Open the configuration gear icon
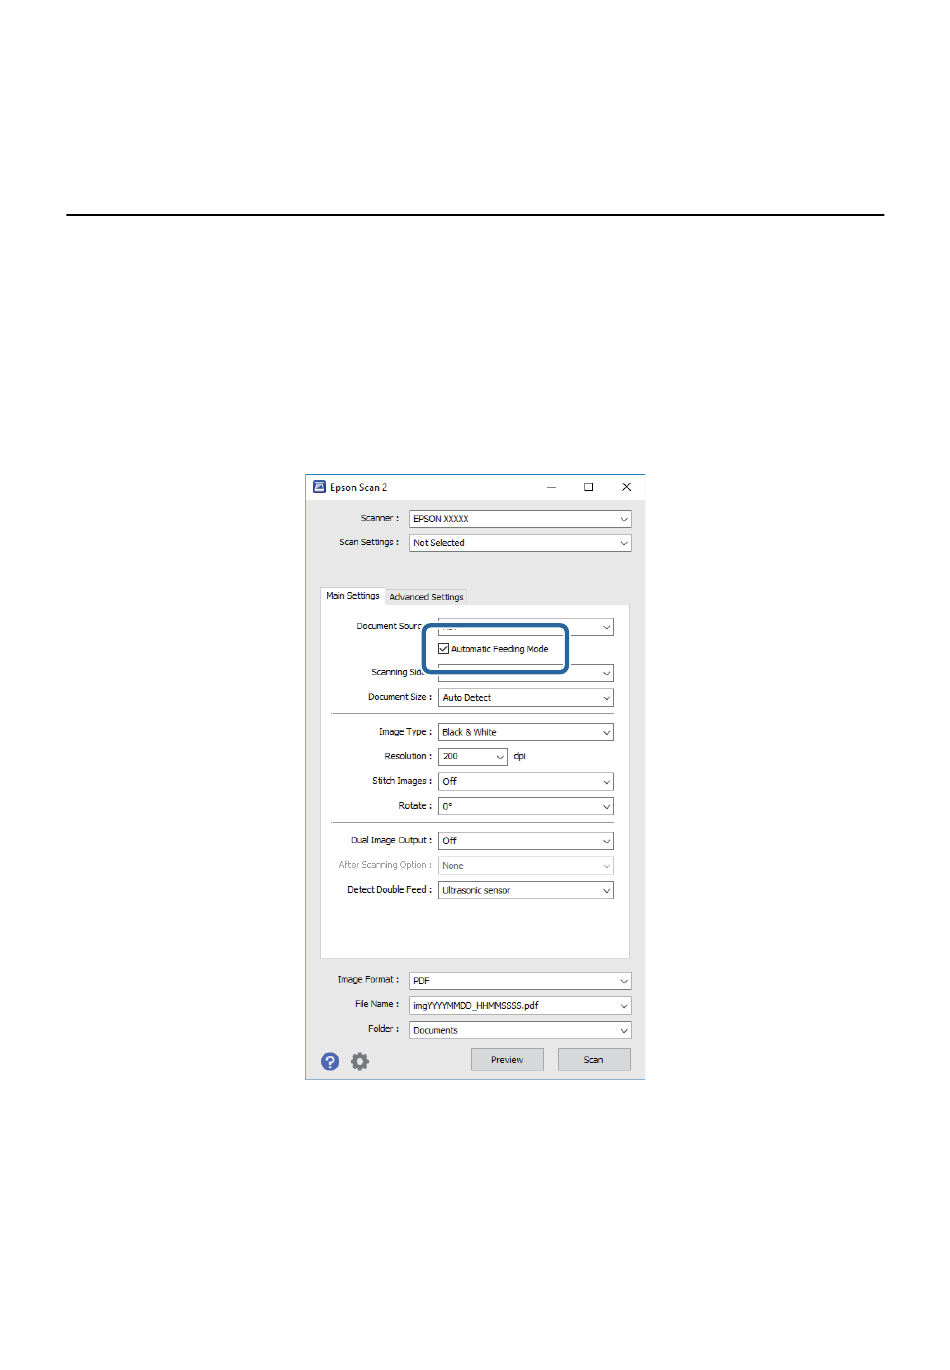950x1370 pixels. pos(360,1061)
